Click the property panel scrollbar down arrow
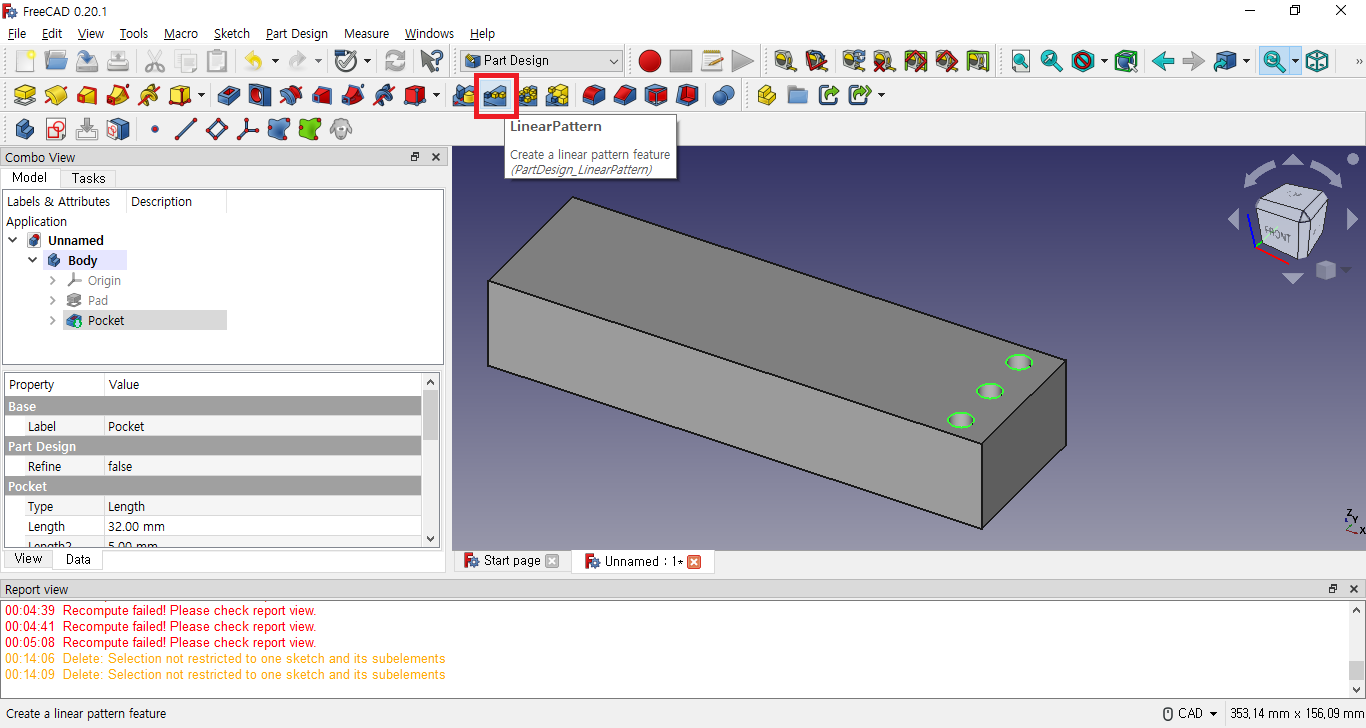1366x728 pixels. [x=431, y=538]
